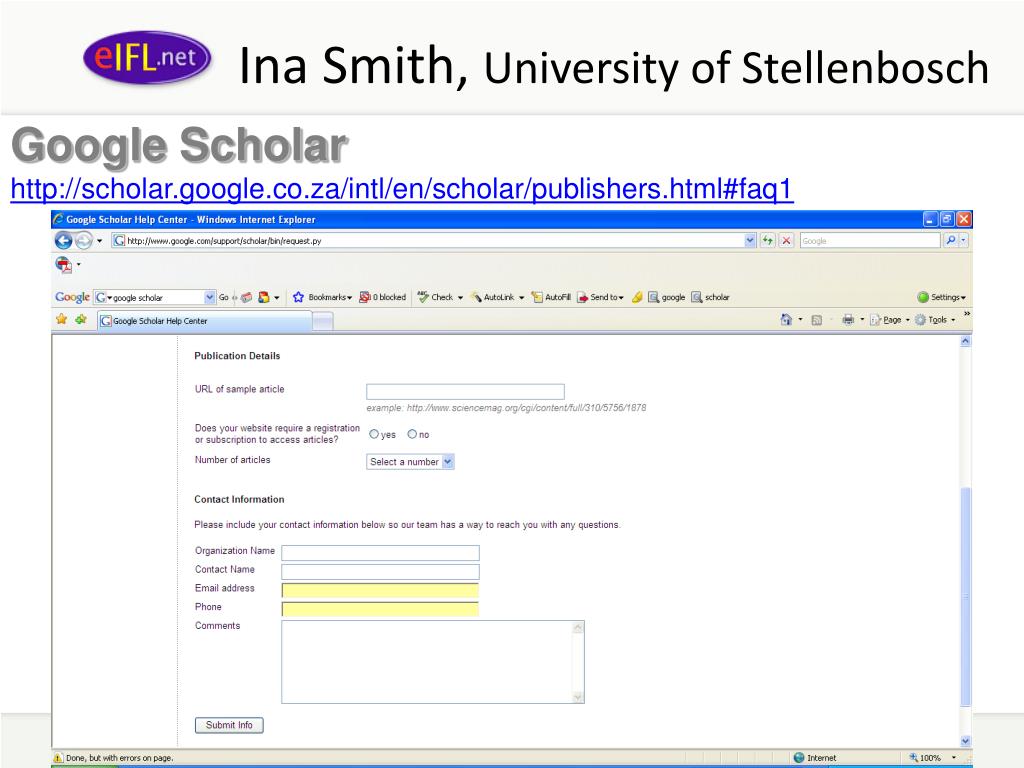
Task: Click the Home page icon
Action: (786, 319)
